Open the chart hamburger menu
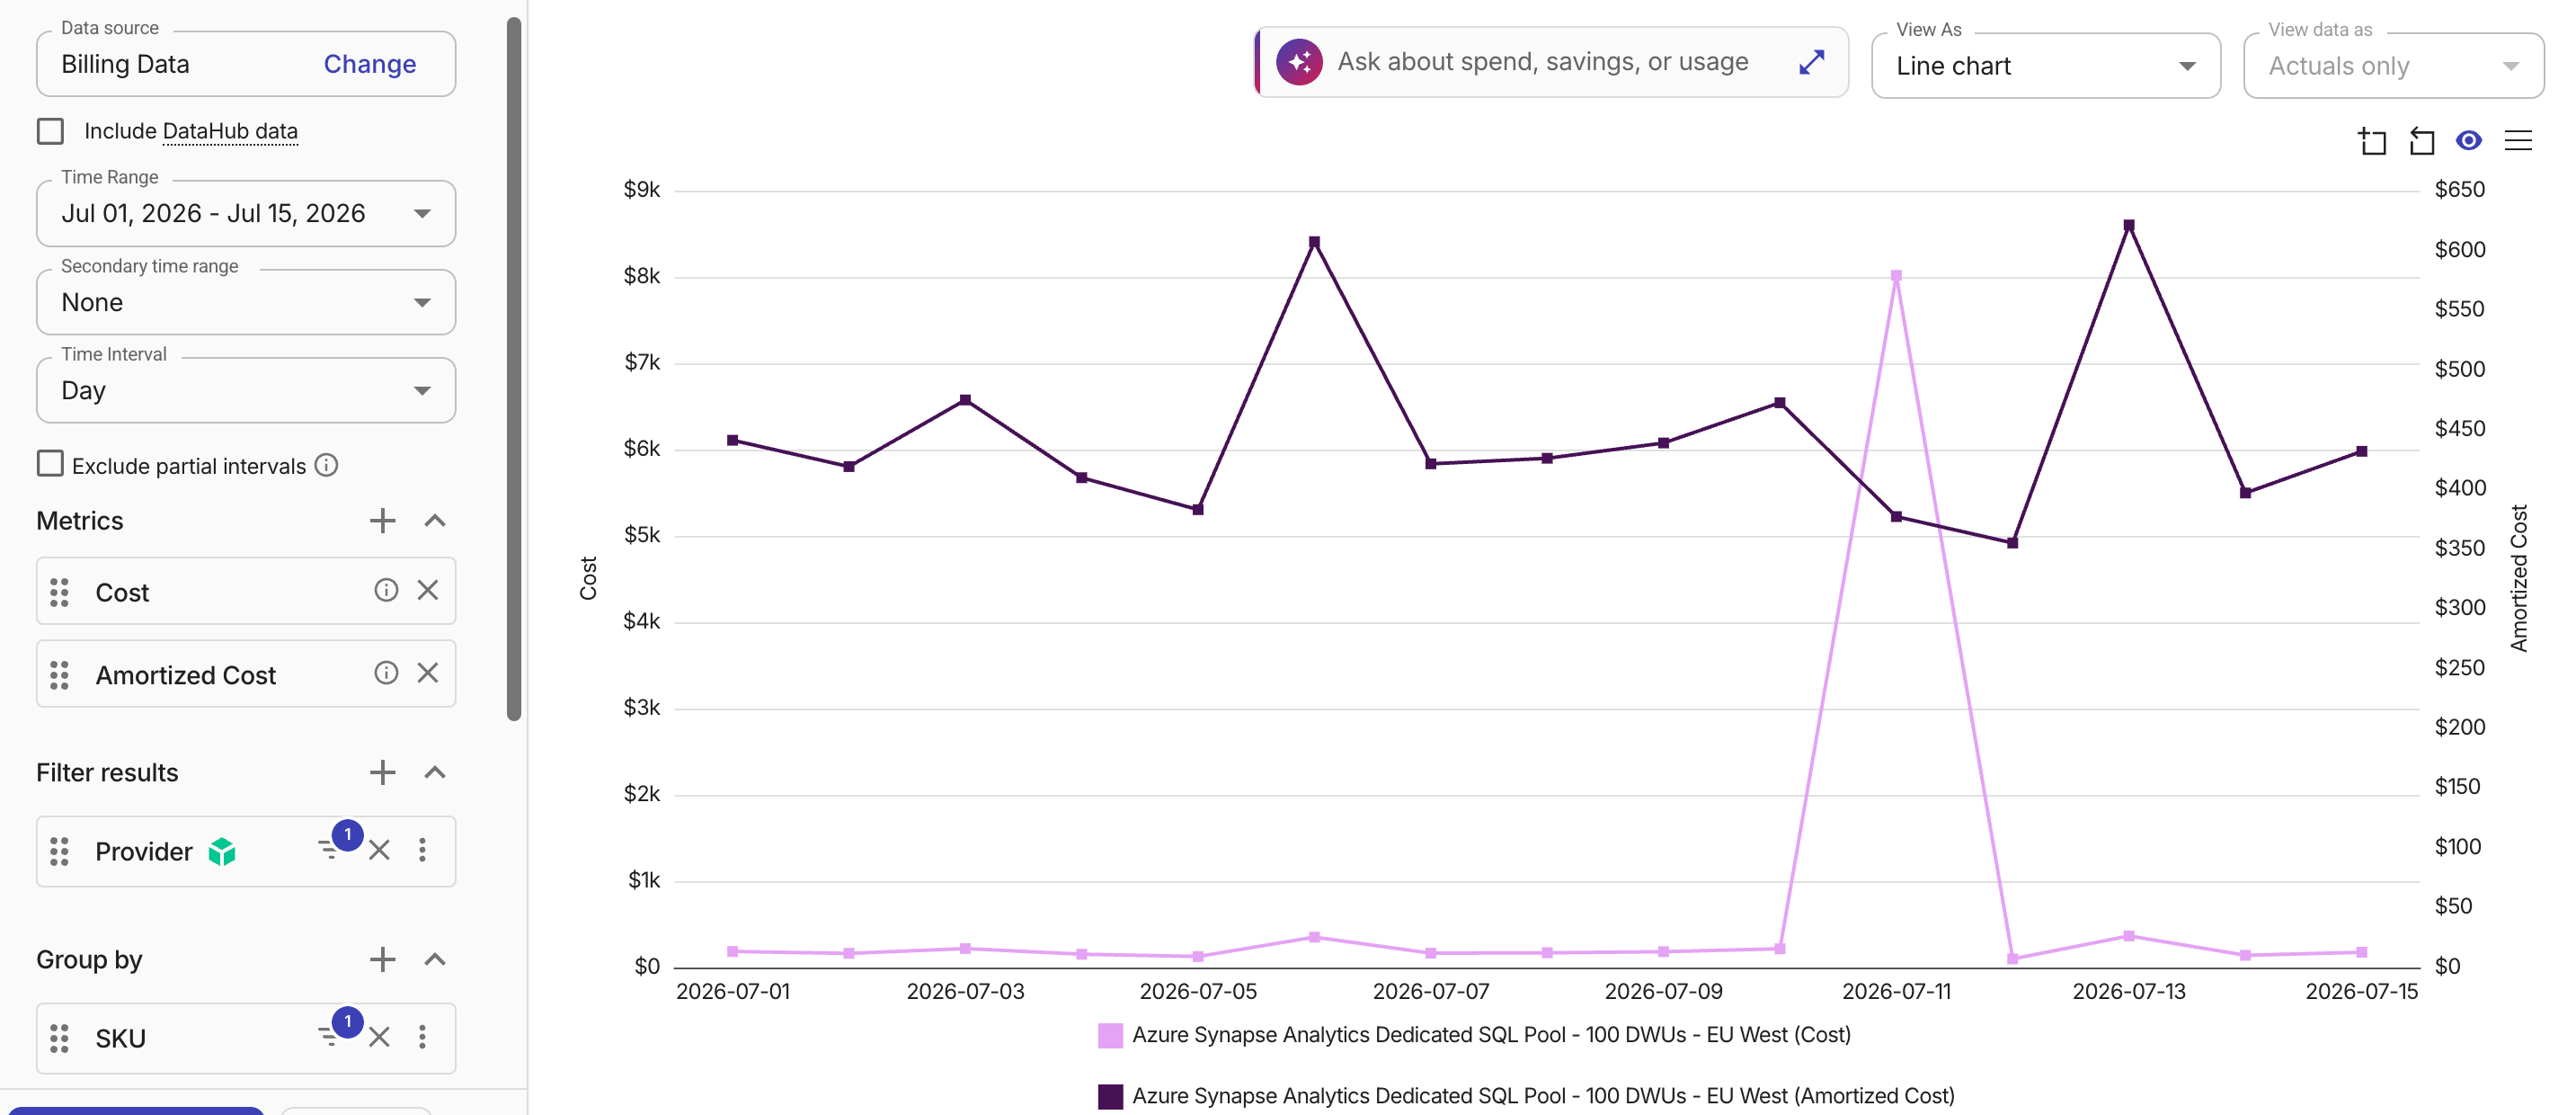This screenshot has height=1115, width=2576. click(x=2518, y=141)
